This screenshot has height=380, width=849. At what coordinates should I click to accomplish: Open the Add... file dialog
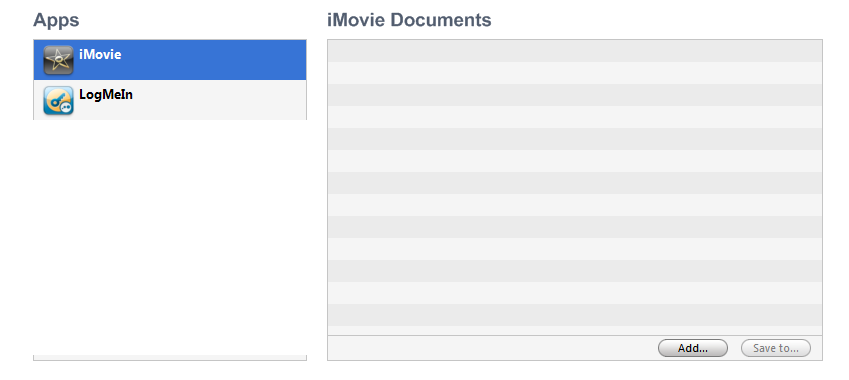click(693, 348)
